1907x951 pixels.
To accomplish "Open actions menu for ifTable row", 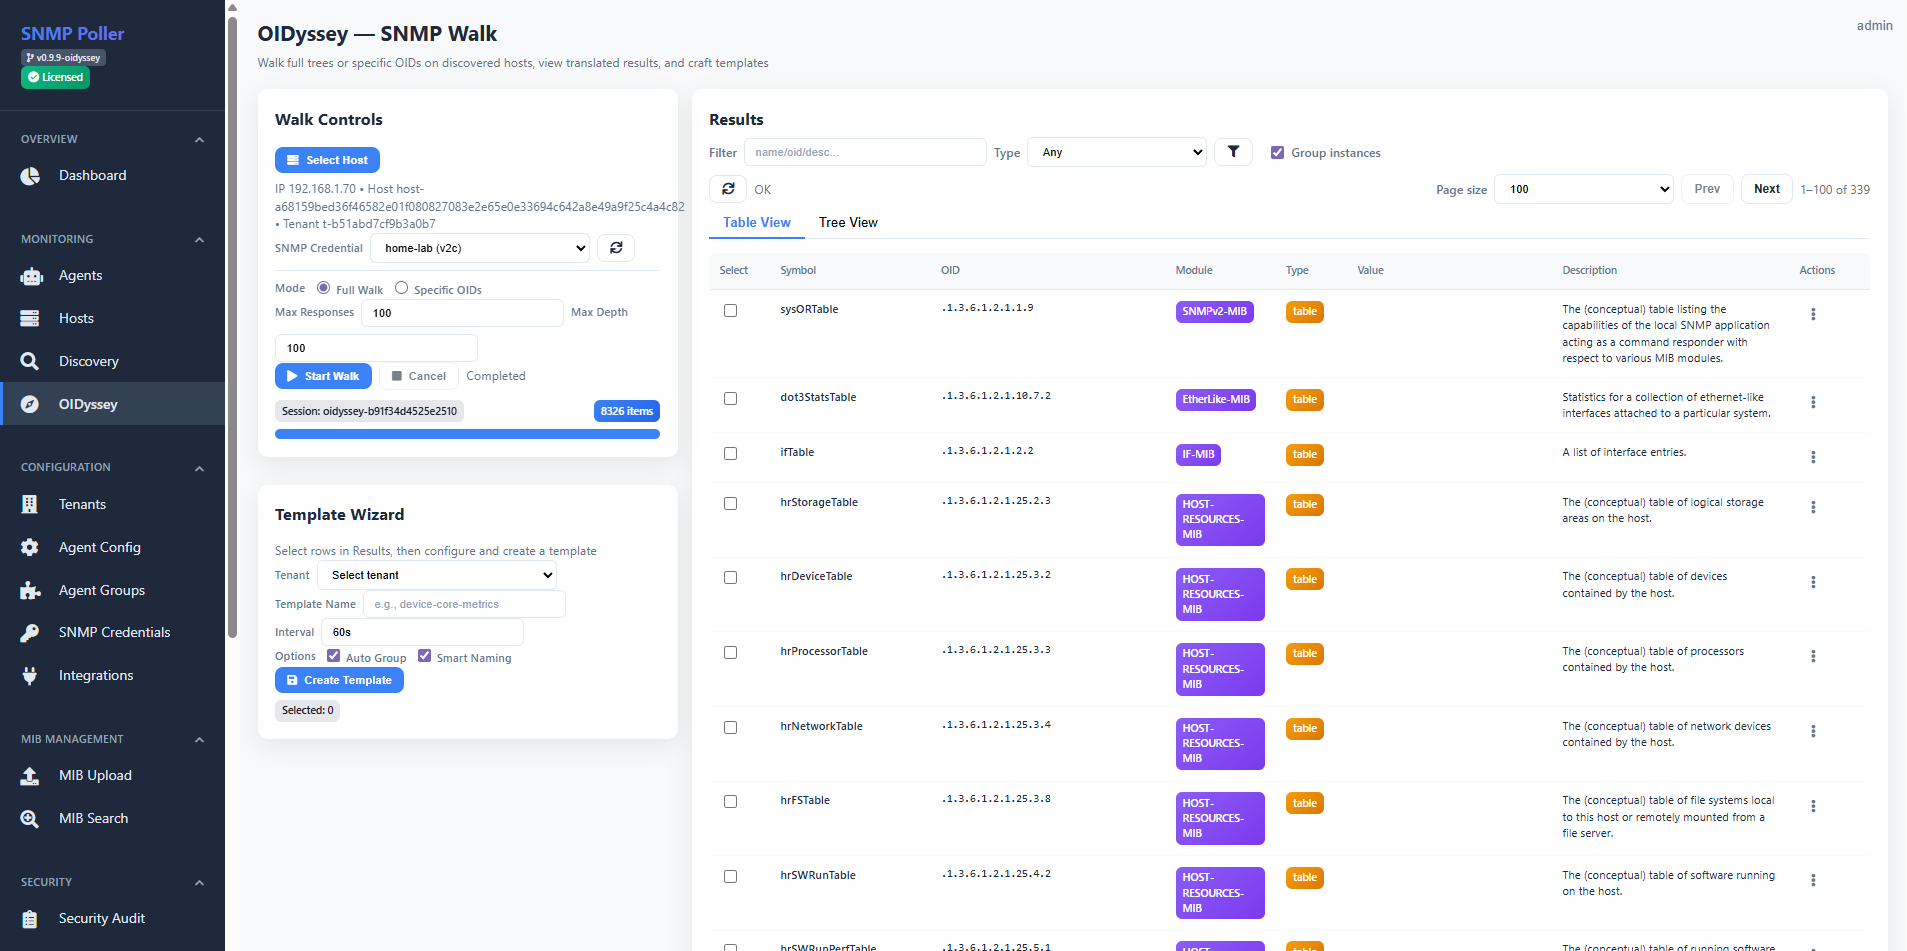I will [x=1812, y=457].
